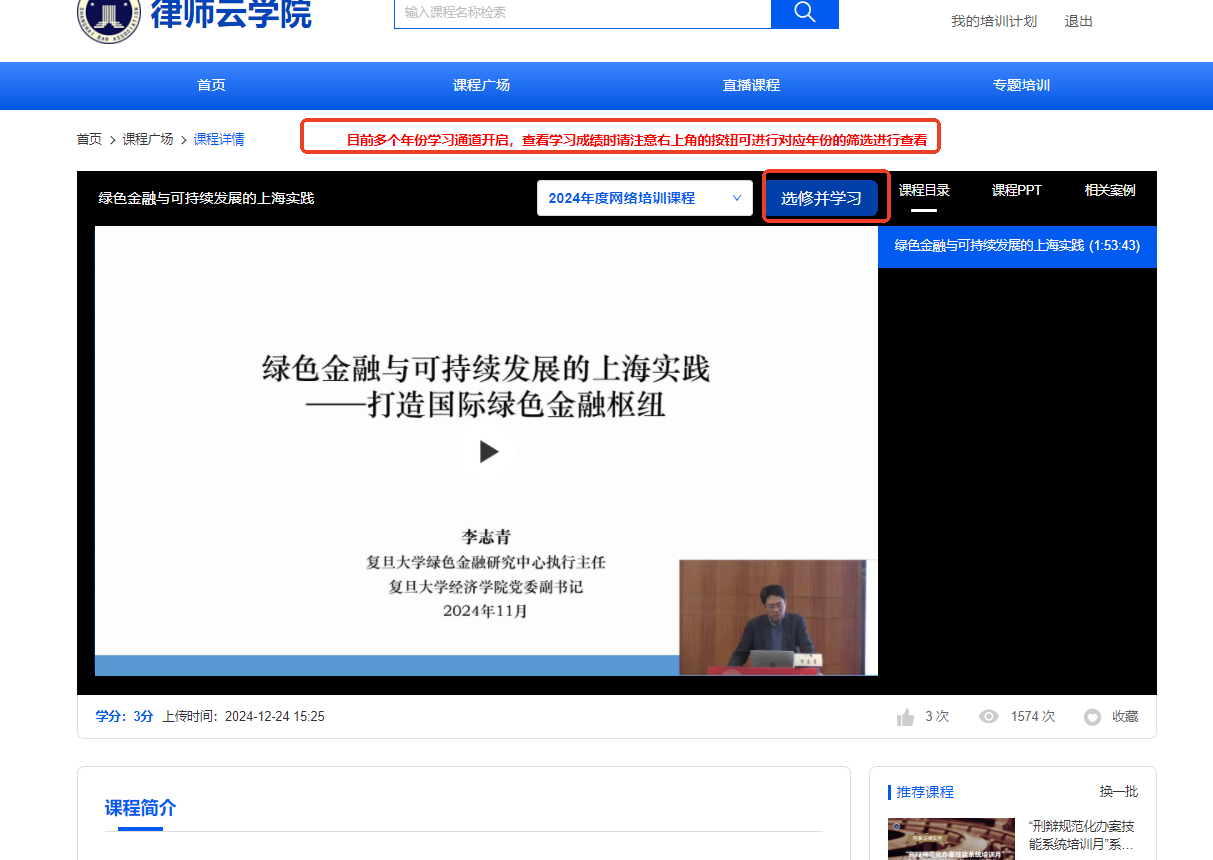Open 直播课程 in the navigation bar
Image resolution: width=1213 pixels, height=860 pixels.
pyautogui.click(x=751, y=86)
